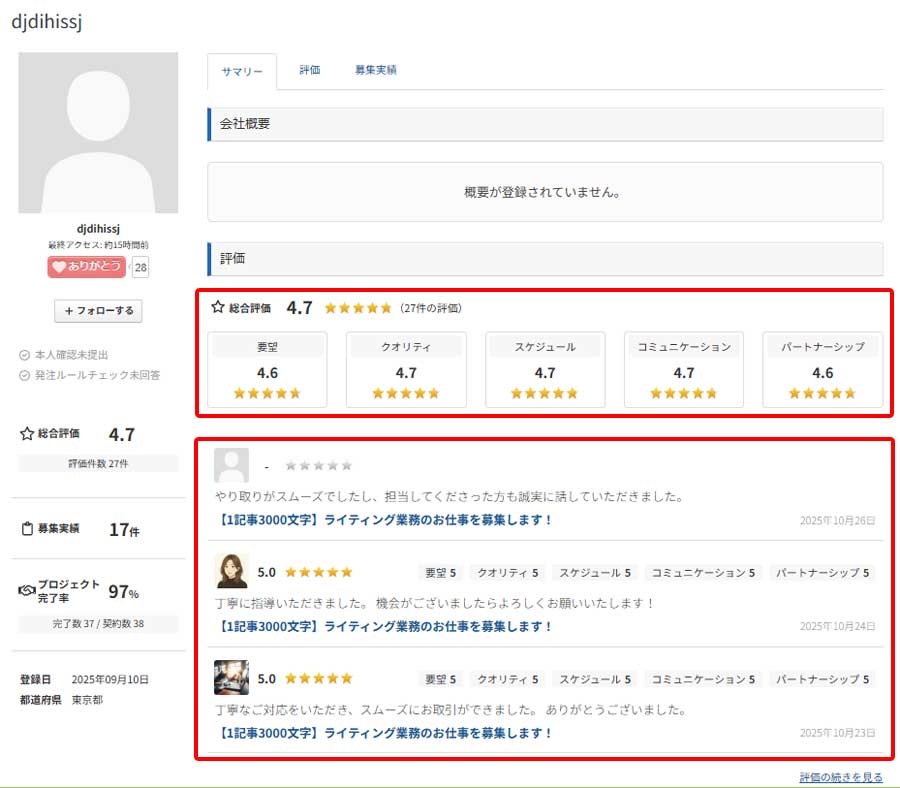Click 評価の続きを見る link
The height and width of the screenshot is (788, 900).
[840, 777]
